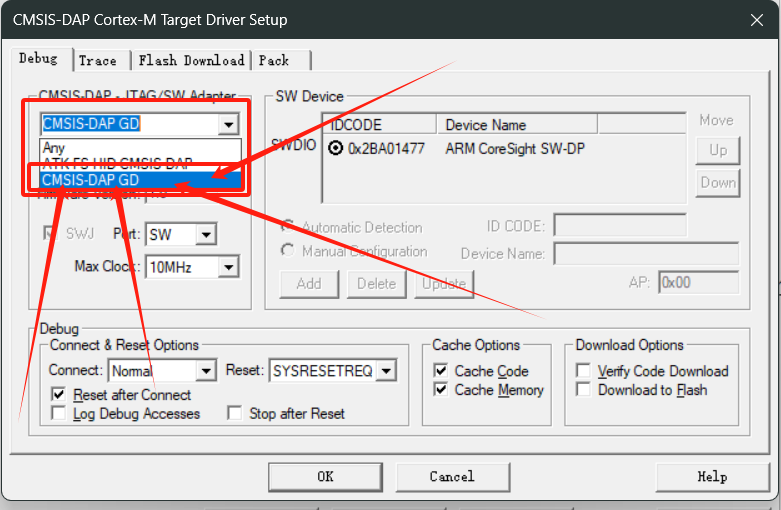Expand the Port SW dropdown
This screenshot has height=510, width=781.
click(x=206, y=235)
